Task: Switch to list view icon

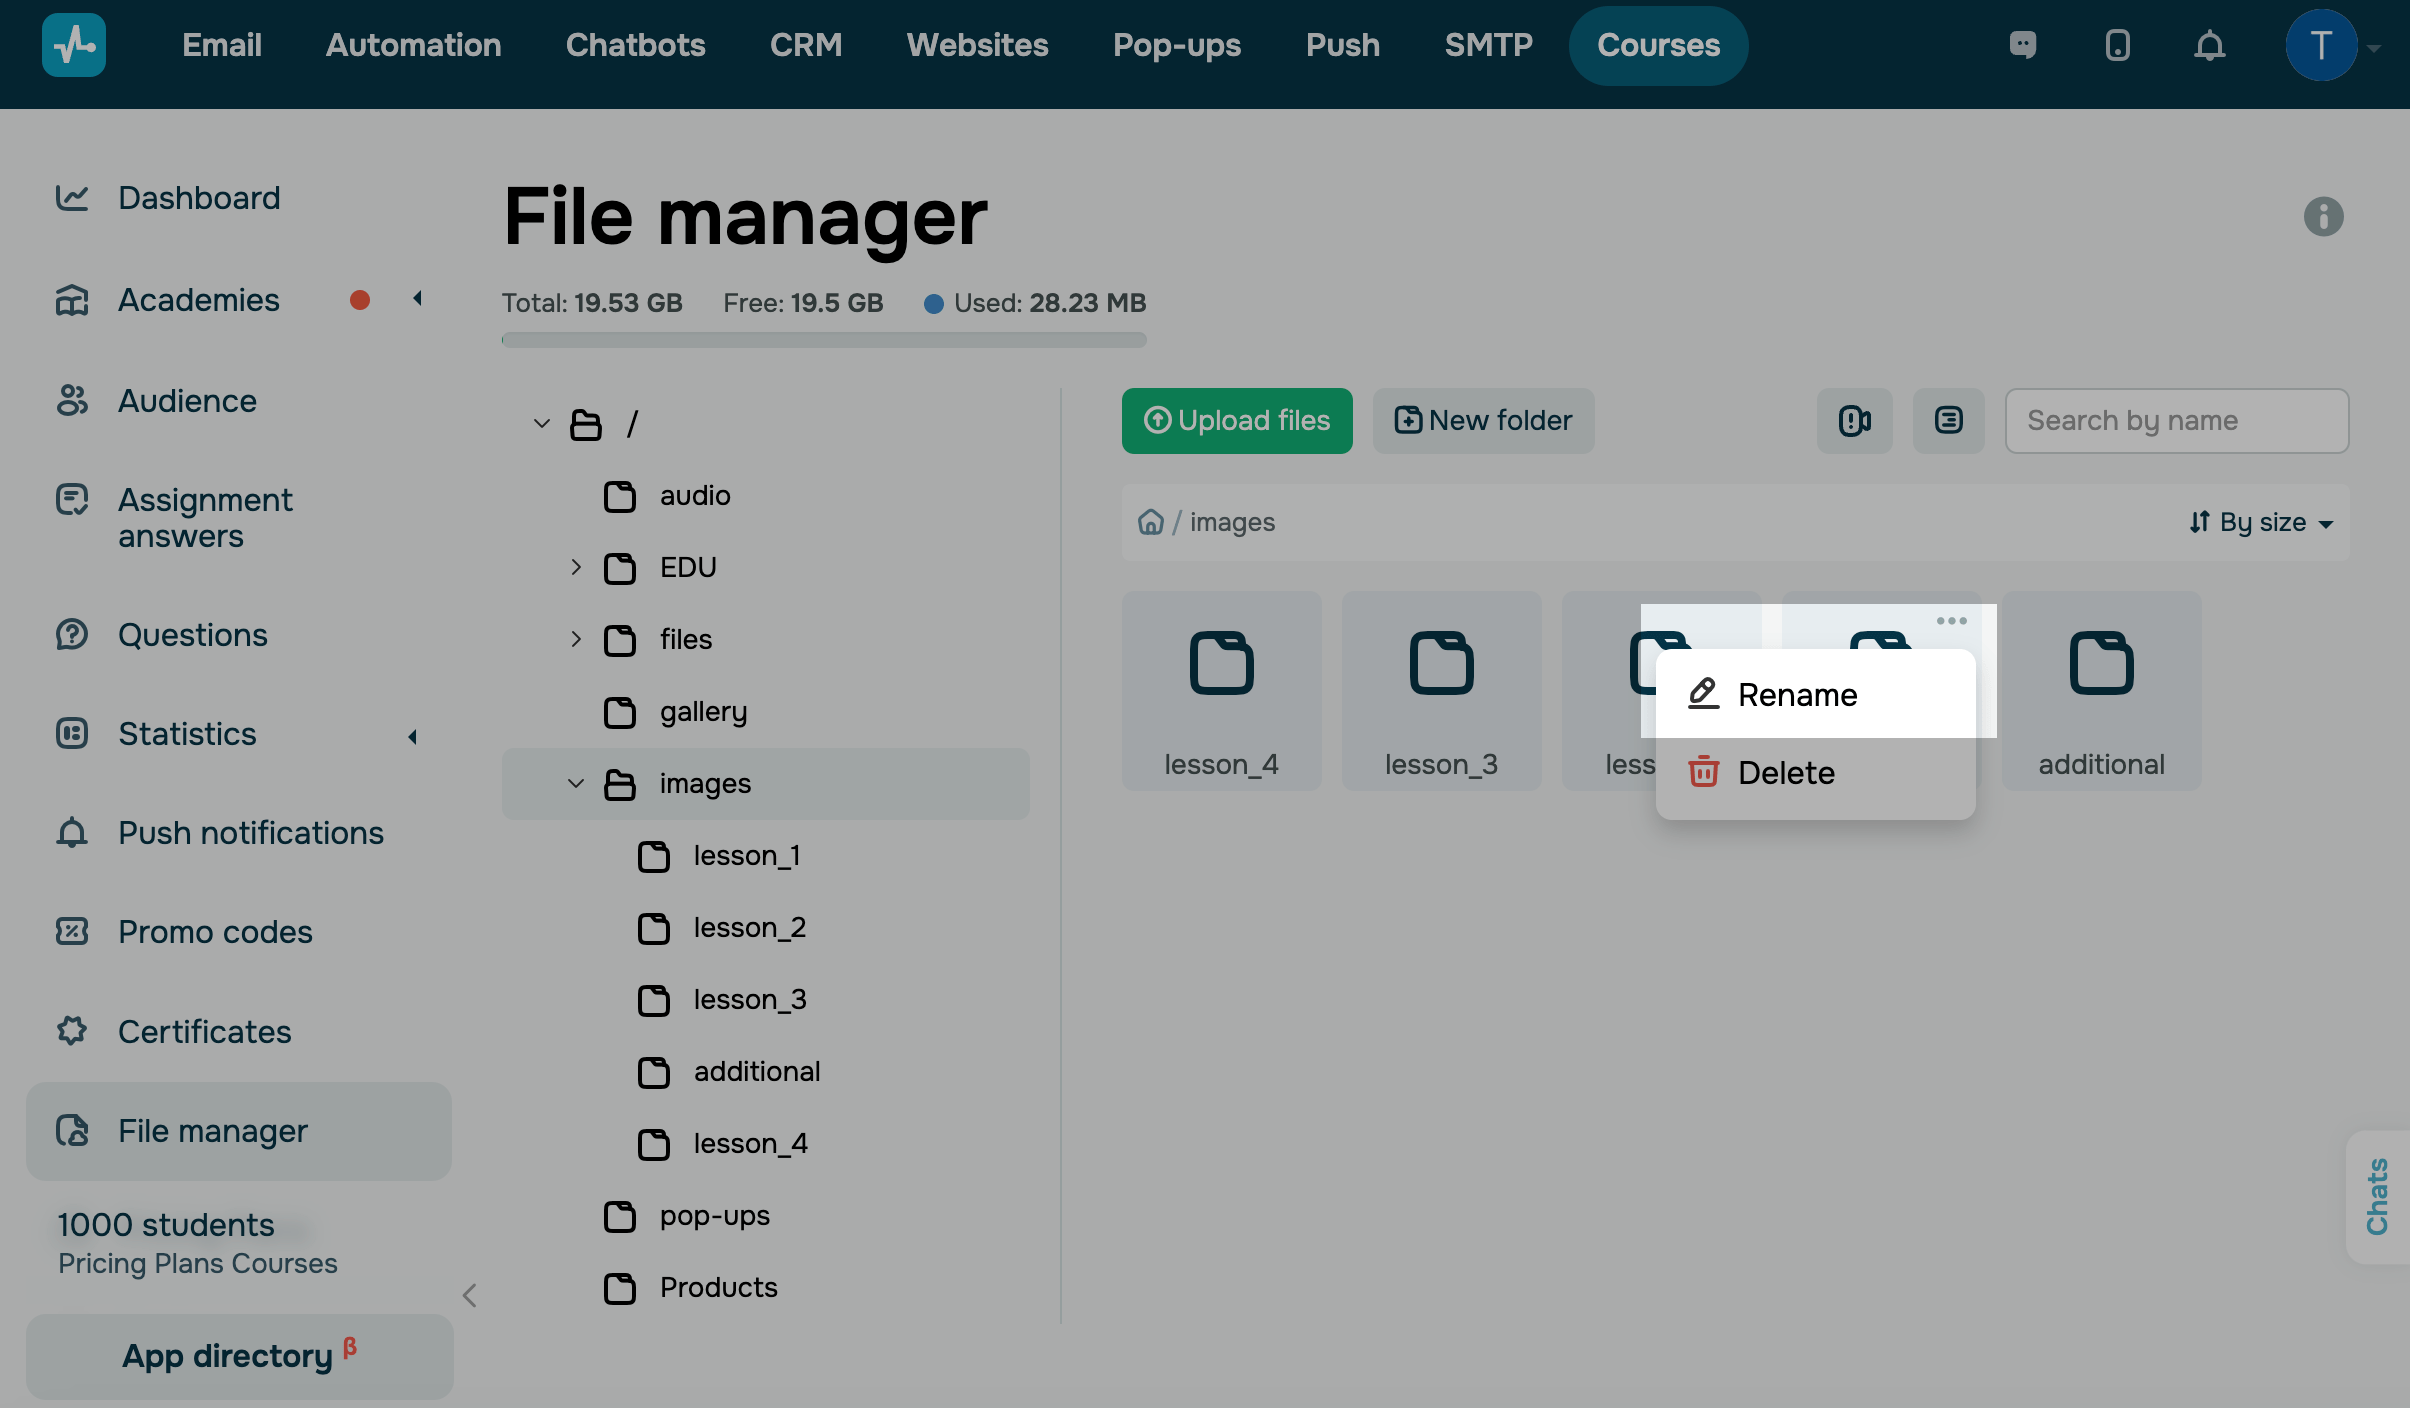Action: pos(1948,421)
